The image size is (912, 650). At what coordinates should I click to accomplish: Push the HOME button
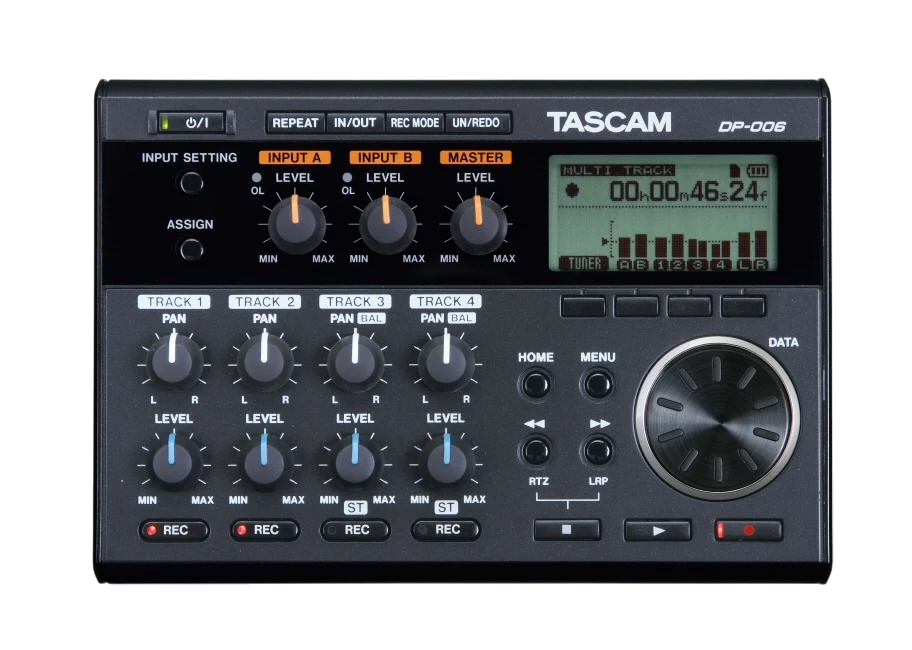point(536,384)
